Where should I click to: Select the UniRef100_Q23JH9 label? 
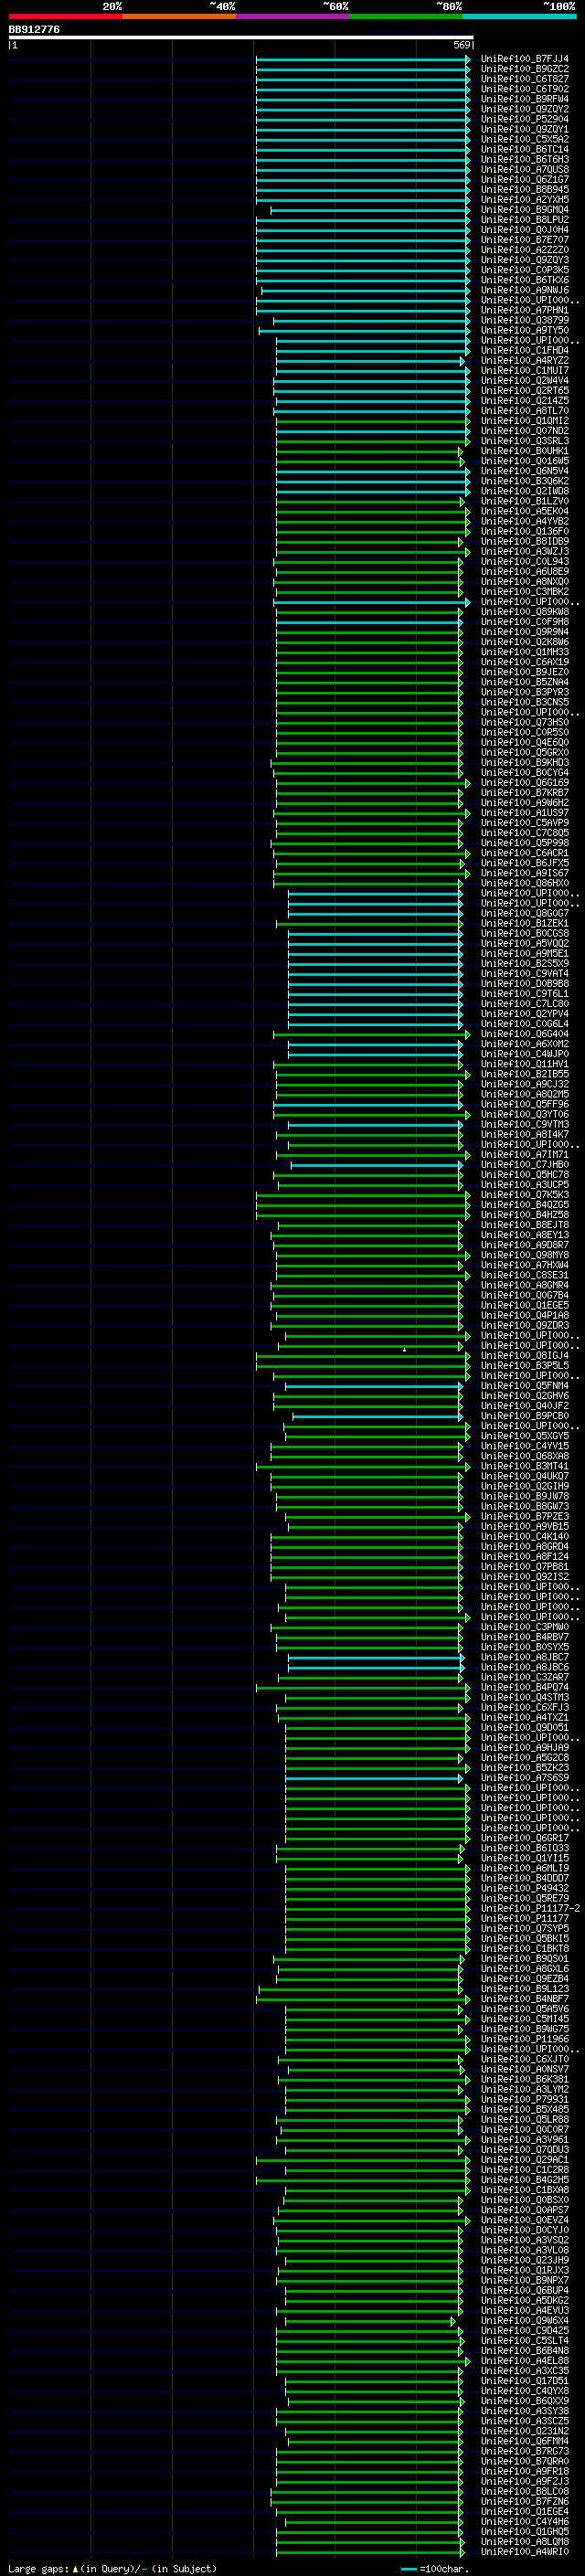pos(524,2259)
